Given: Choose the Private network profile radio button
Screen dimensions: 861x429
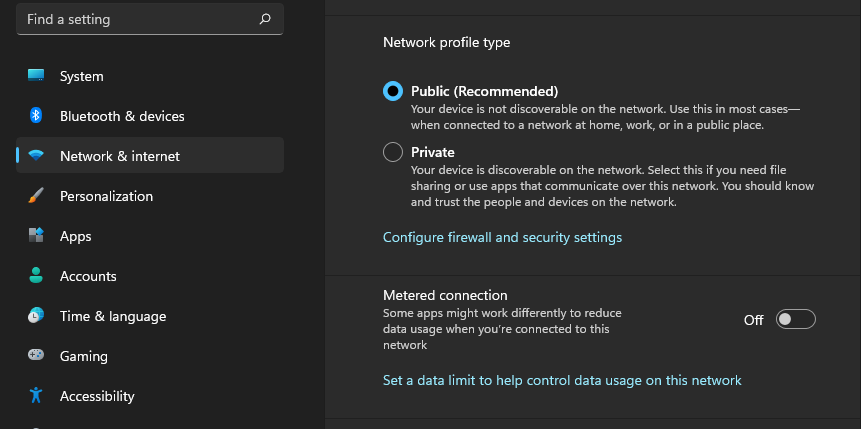Looking at the screenshot, I should click(393, 152).
